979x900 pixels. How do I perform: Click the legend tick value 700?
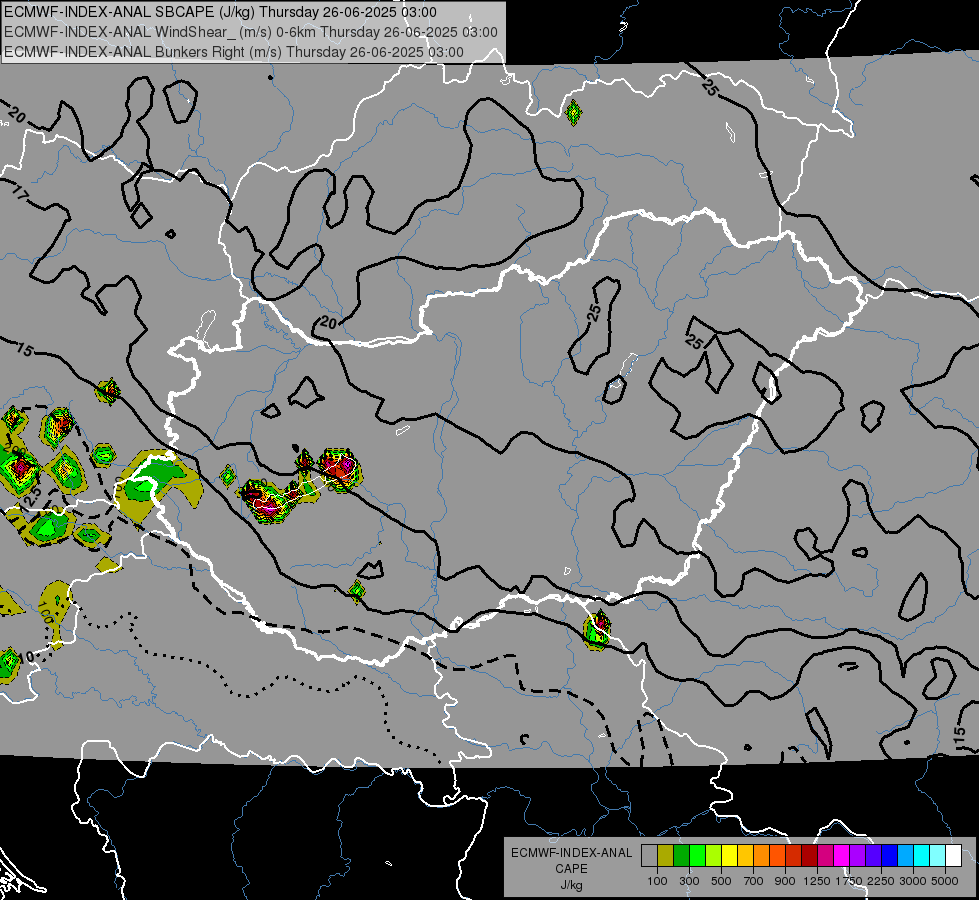(x=754, y=881)
